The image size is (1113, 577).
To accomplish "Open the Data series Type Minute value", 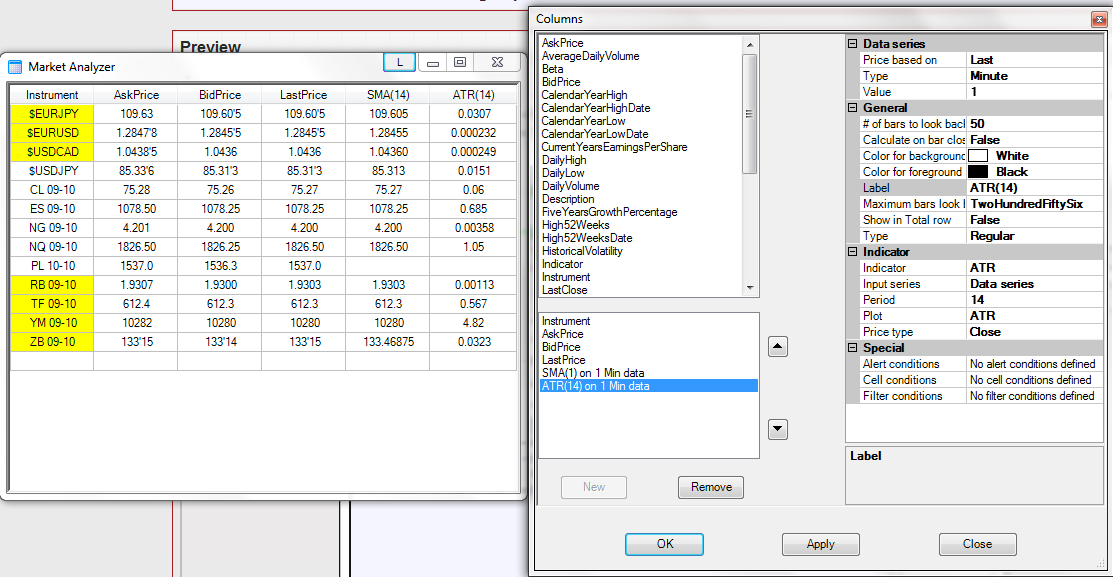I will 1035,76.
